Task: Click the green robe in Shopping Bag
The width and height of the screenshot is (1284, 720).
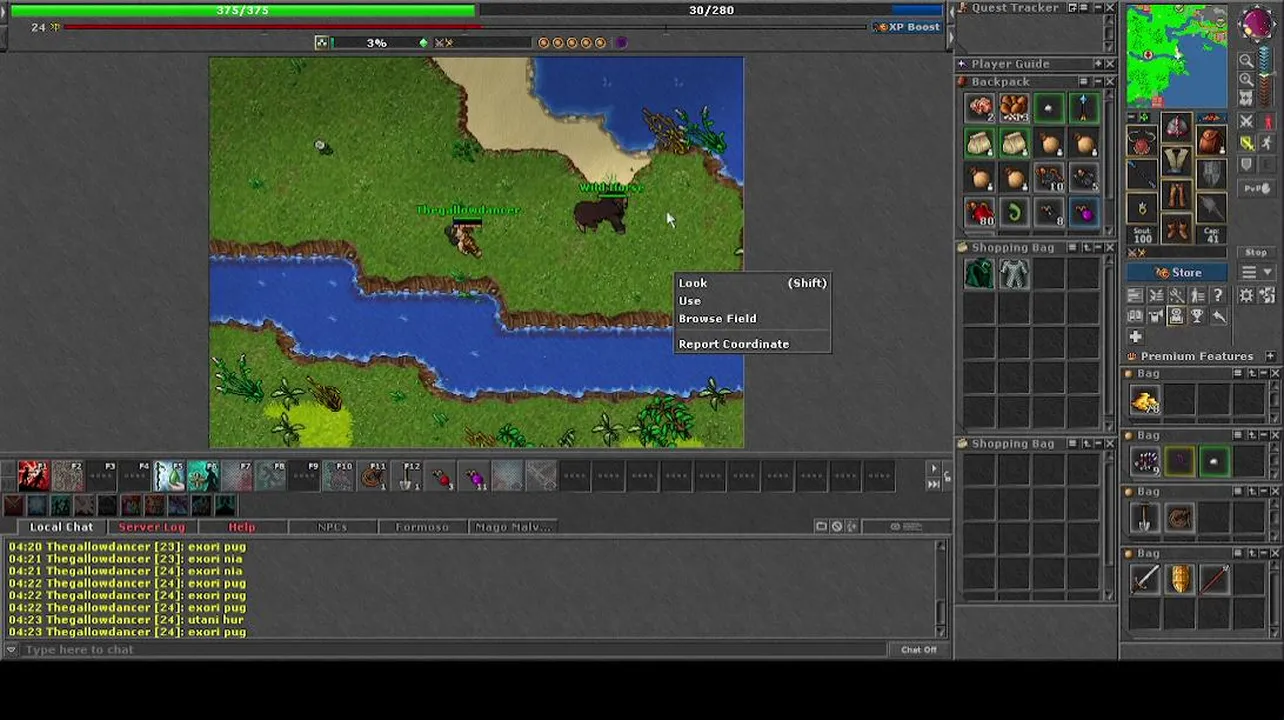Action: point(980,274)
